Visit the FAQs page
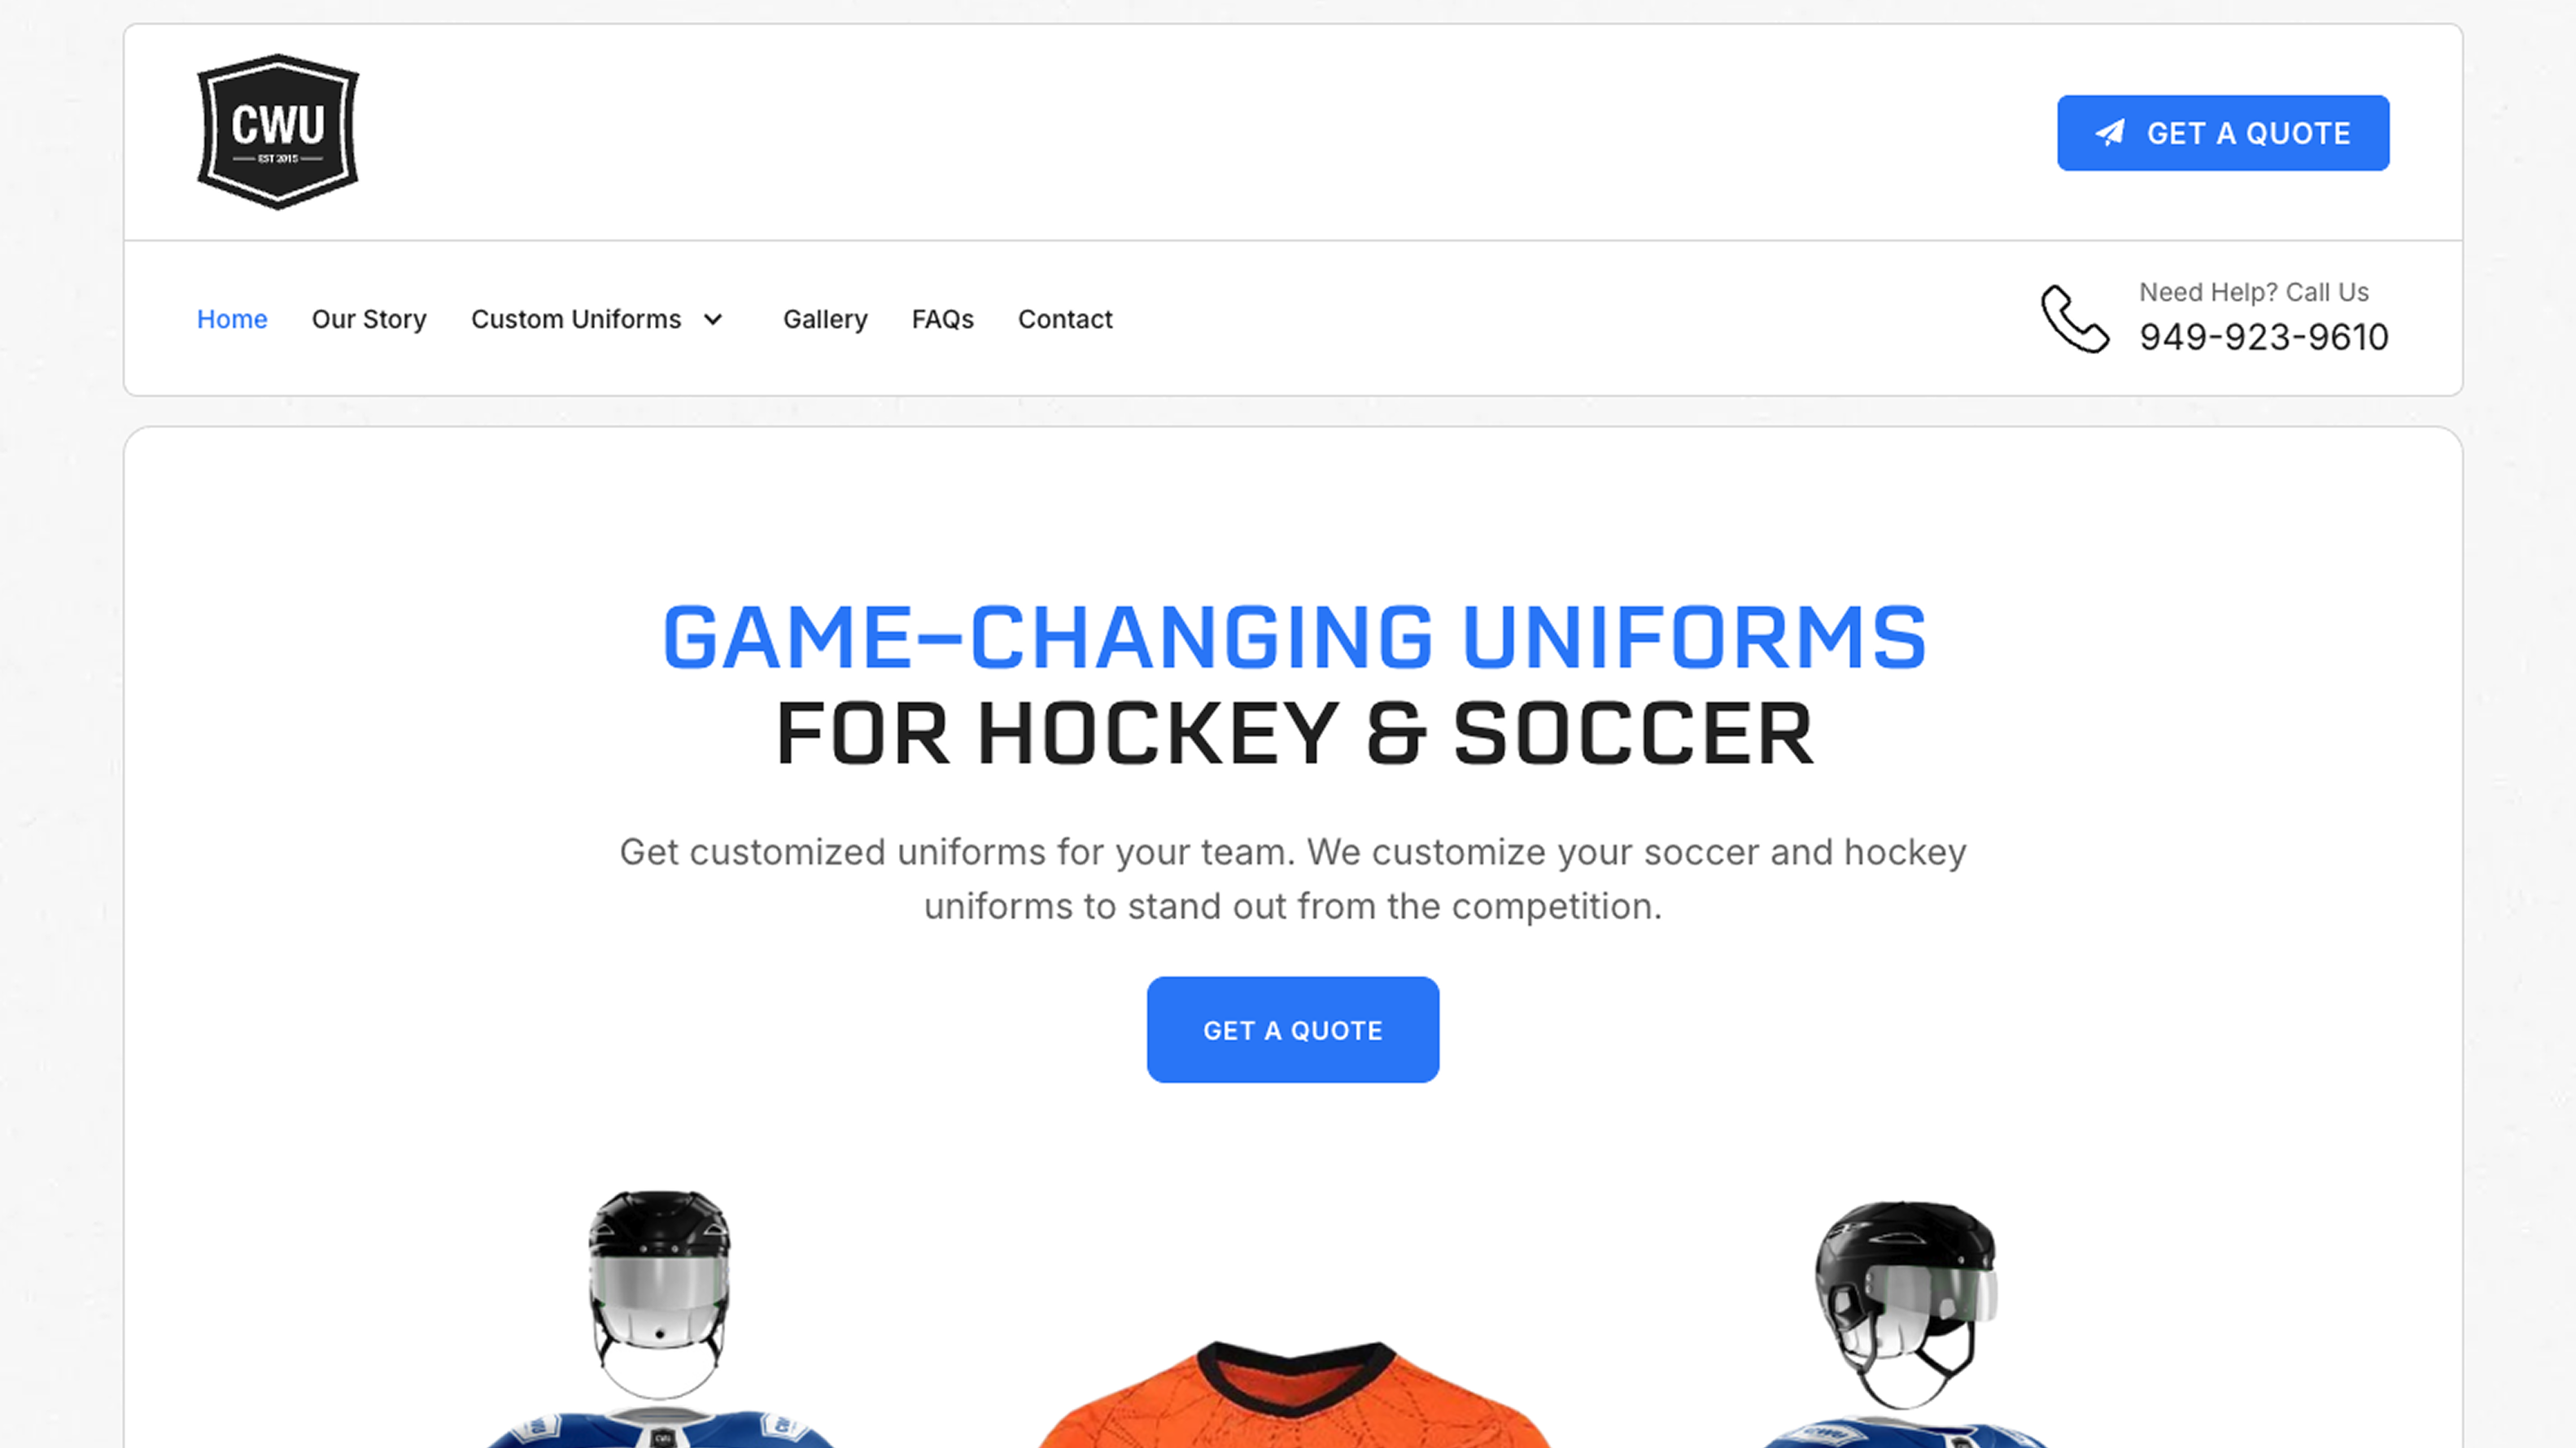Image resolution: width=2576 pixels, height=1448 pixels. point(942,319)
